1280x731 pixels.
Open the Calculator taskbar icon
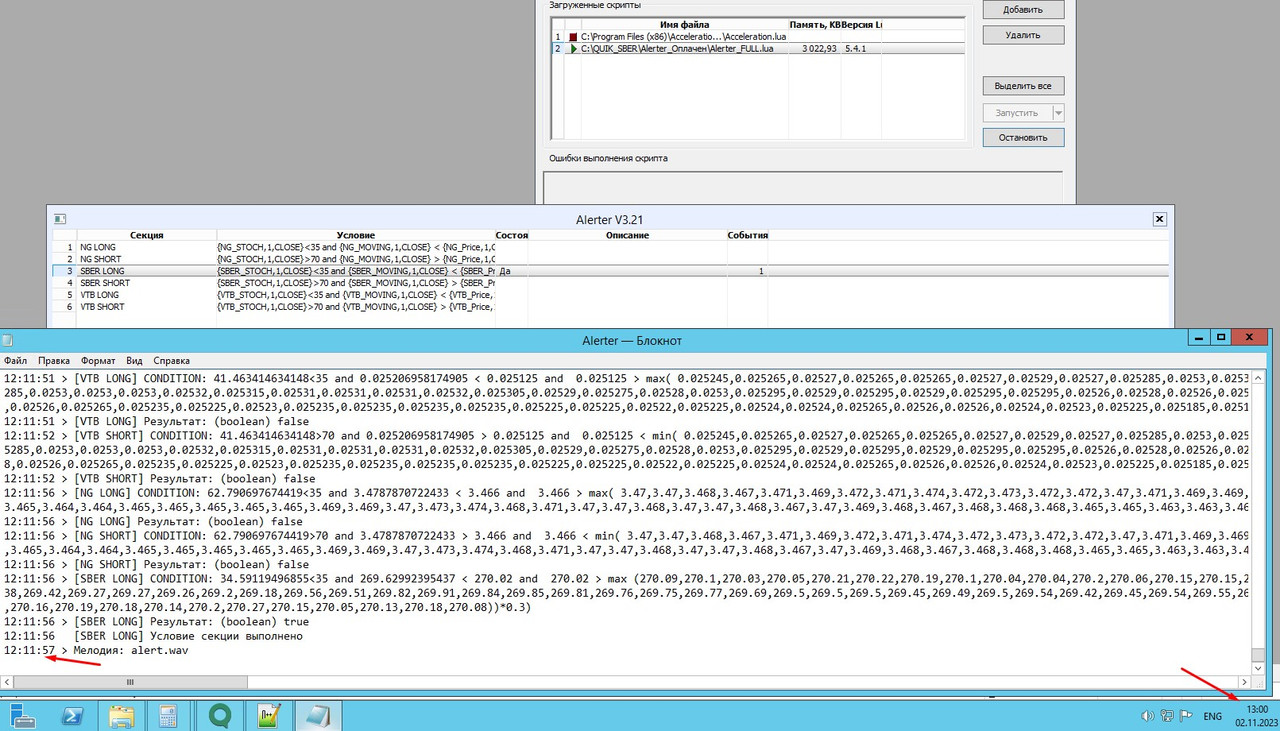(x=168, y=716)
